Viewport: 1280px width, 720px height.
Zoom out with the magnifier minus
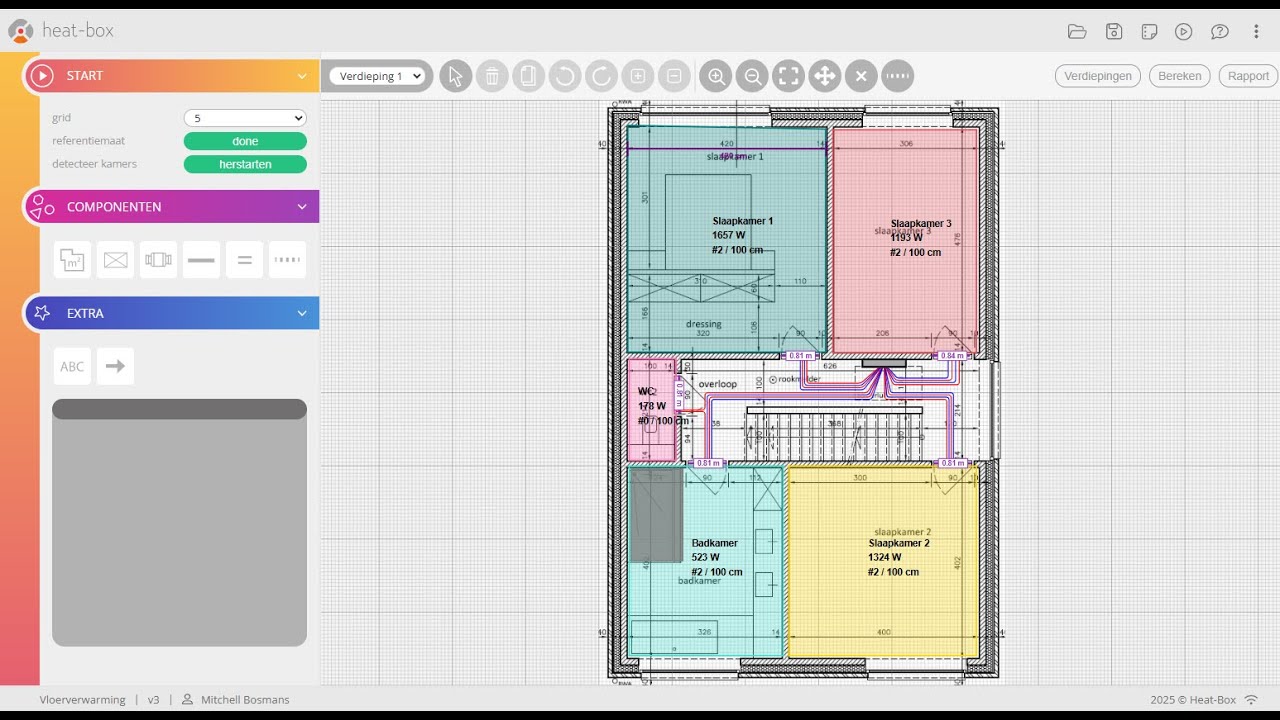coord(752,76)
